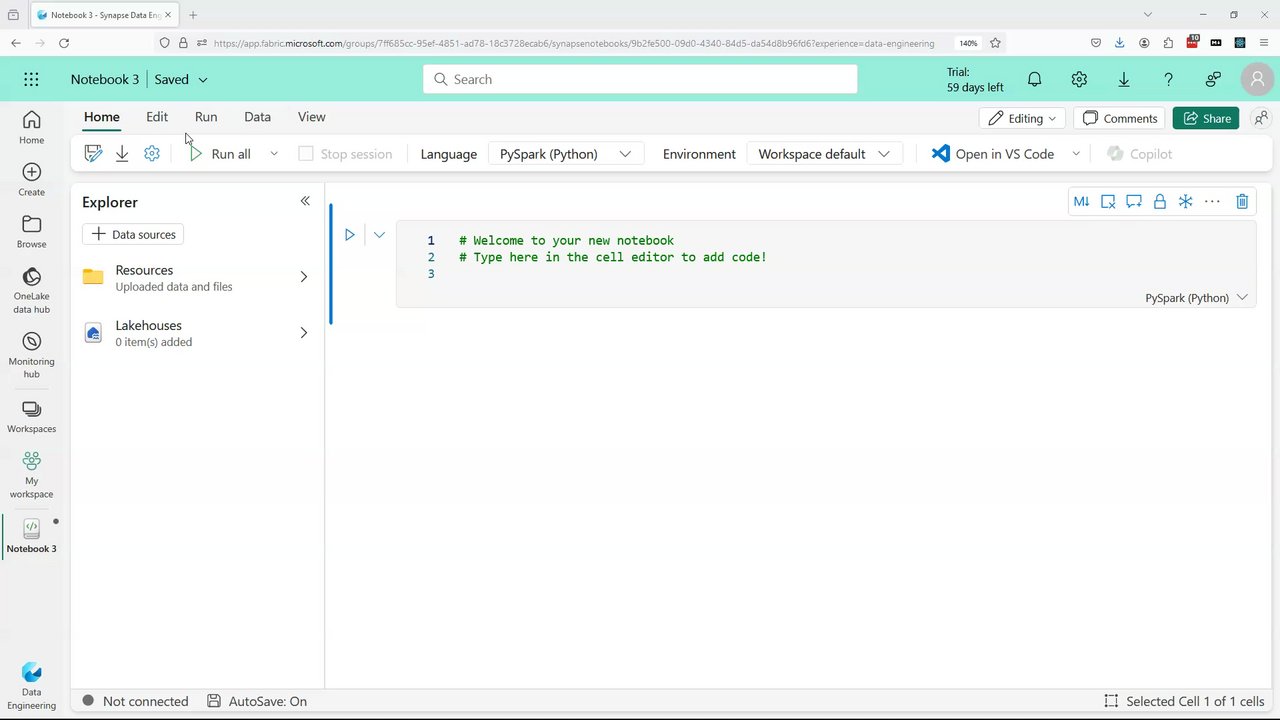Add Data sources in Explorer
The width and height of the screenshot is (1280, 720).
pyautogui.click(x=133, y=234)
